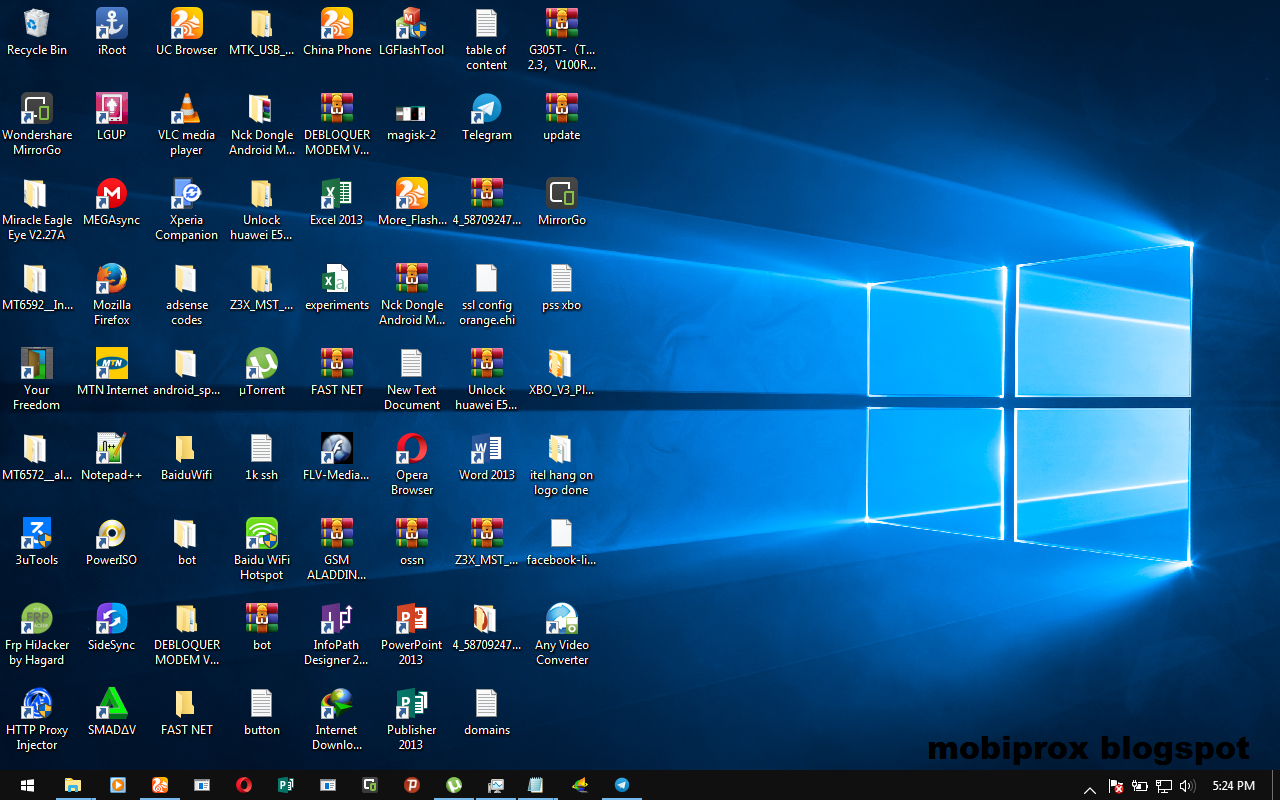Select the Notepad++ shortcut
This screenshot has height=800, width=1280.
111,450
